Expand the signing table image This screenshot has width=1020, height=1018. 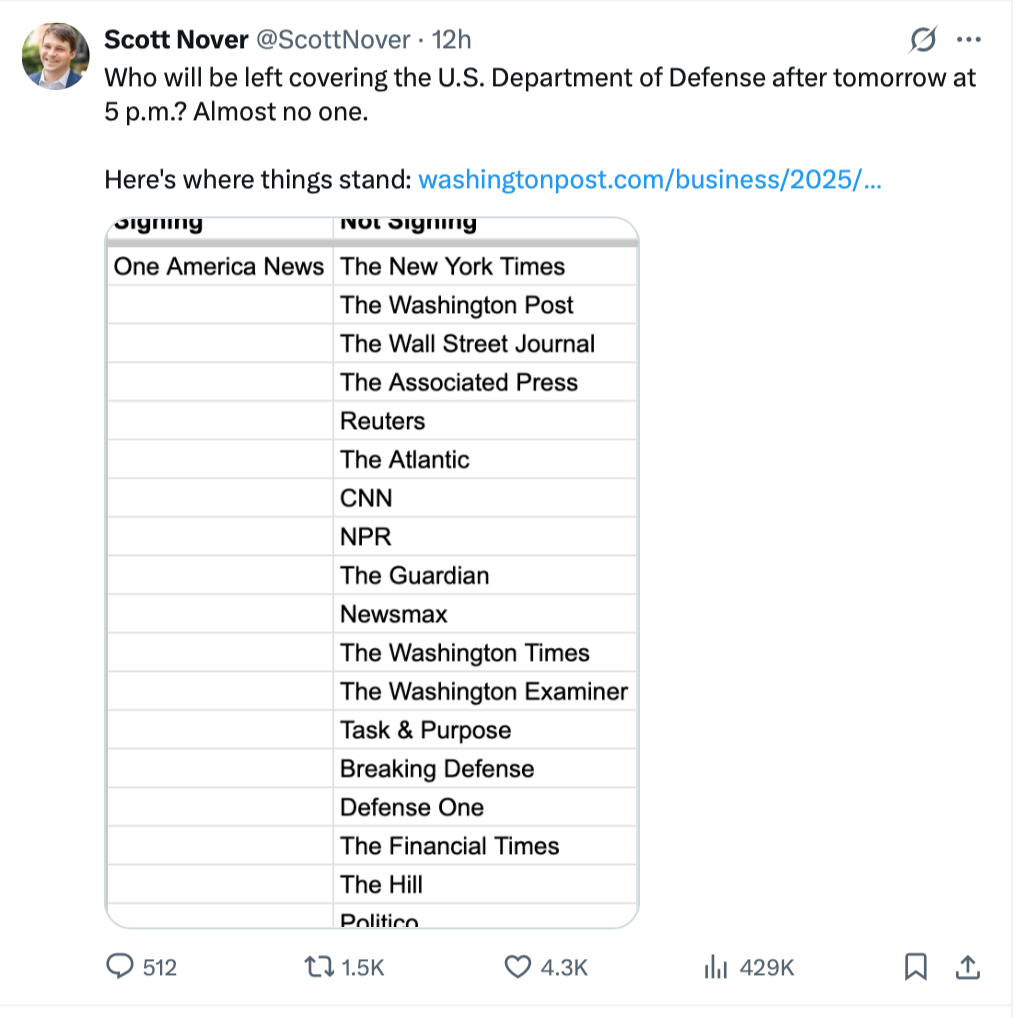372,572
